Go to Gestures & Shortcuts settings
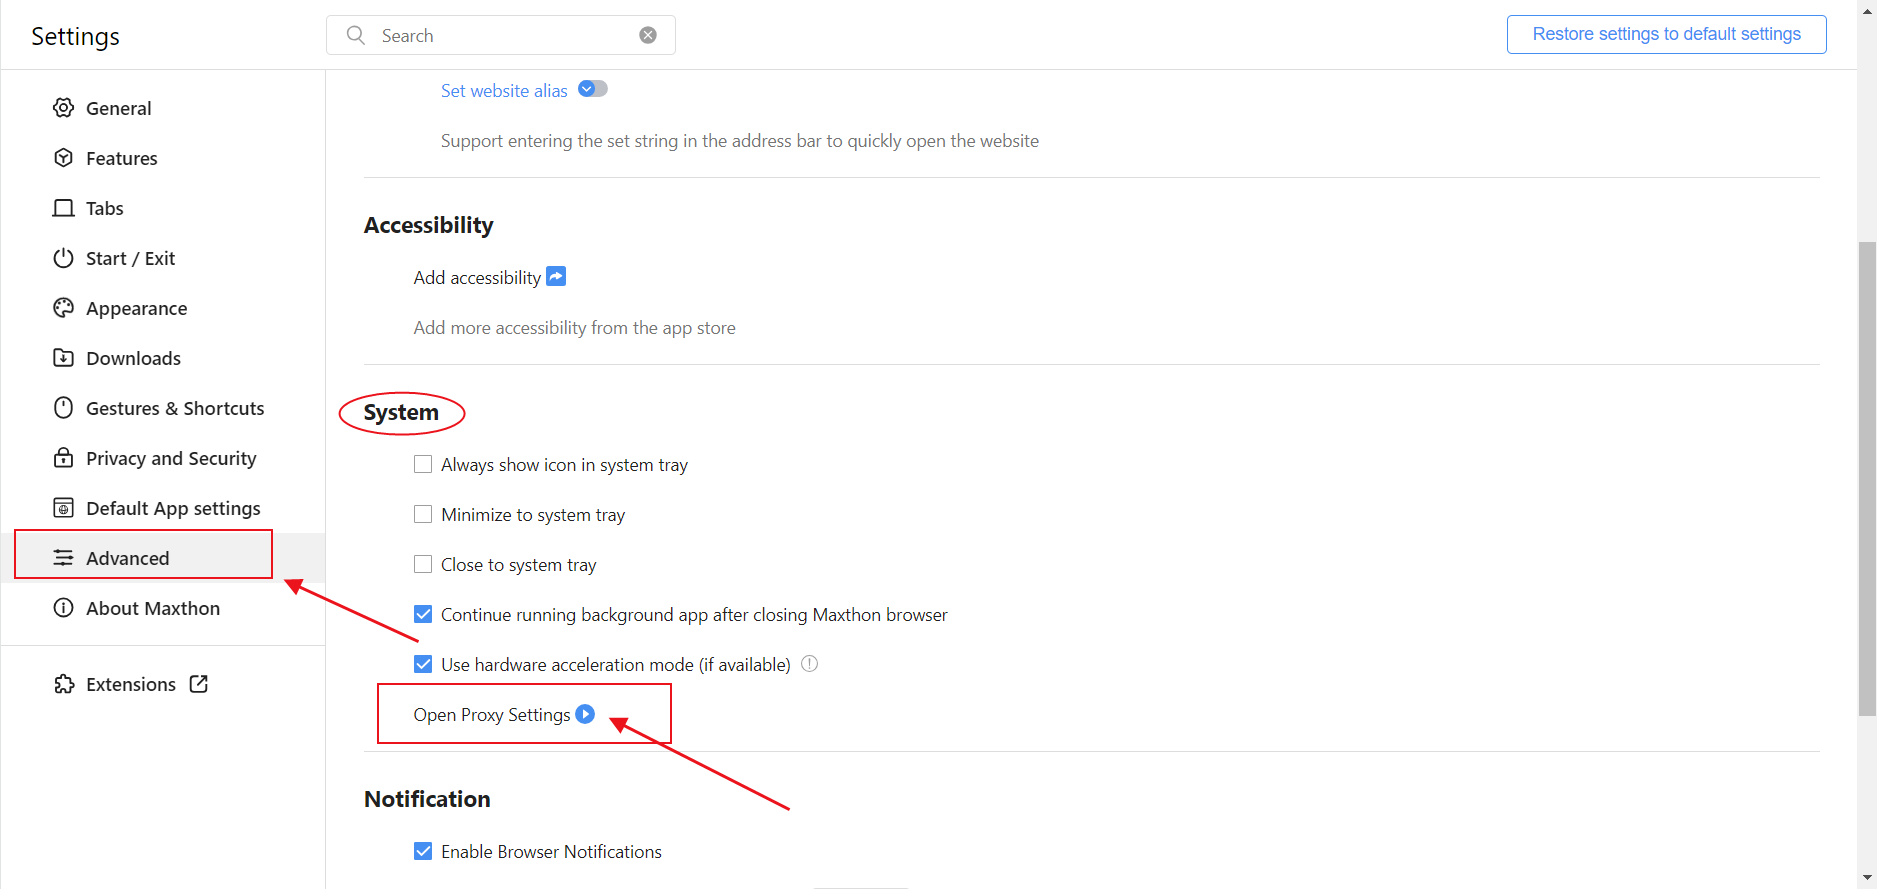The image size is (1877, 889). (x=175, y=408)
